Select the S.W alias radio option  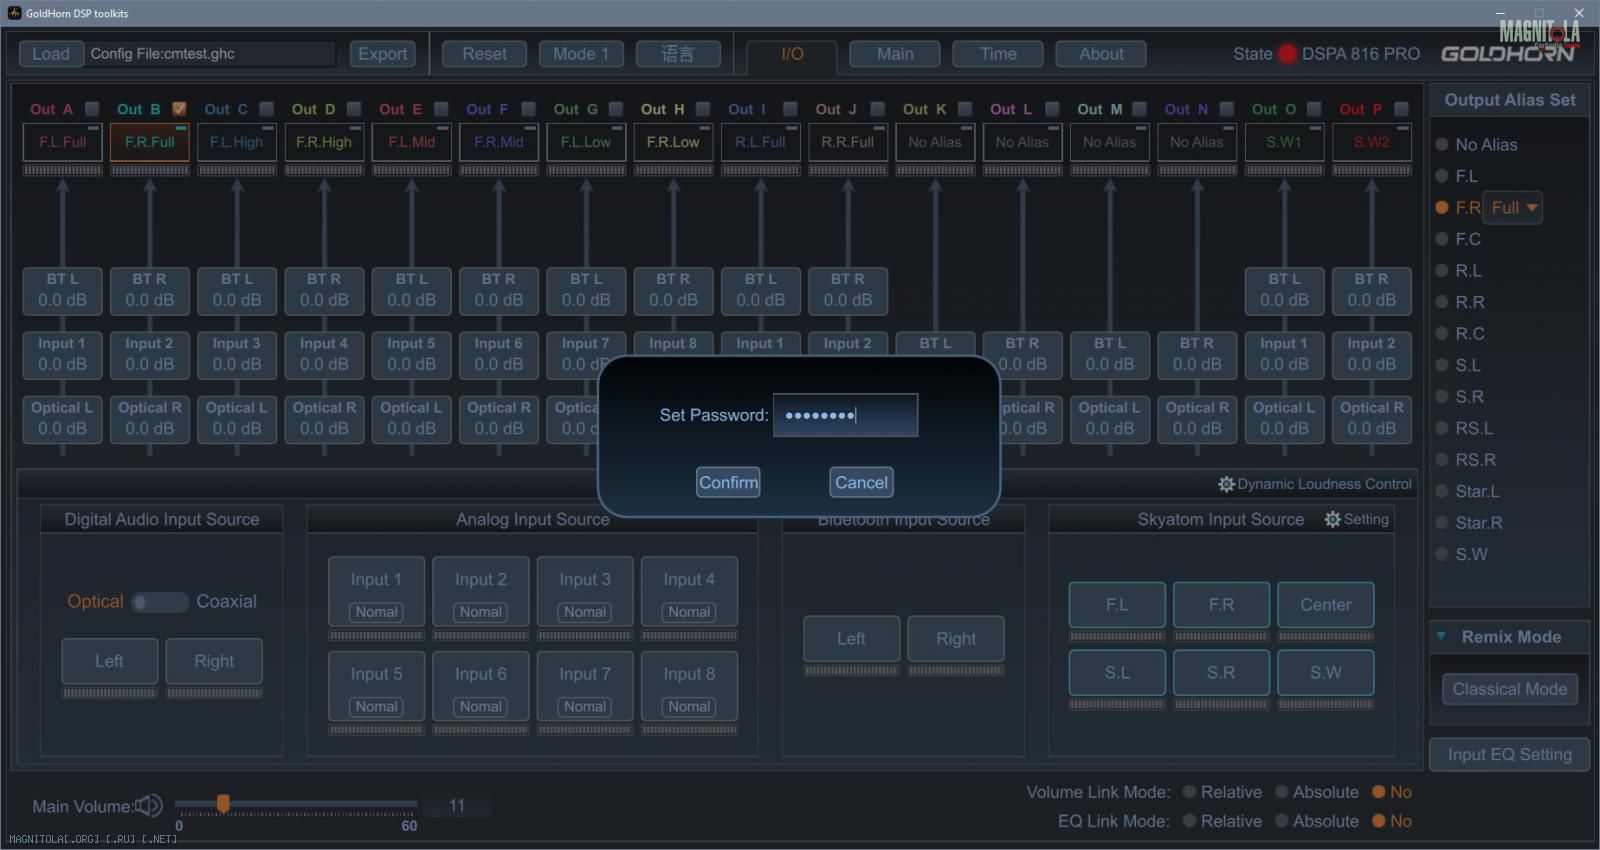[1442, 554]
